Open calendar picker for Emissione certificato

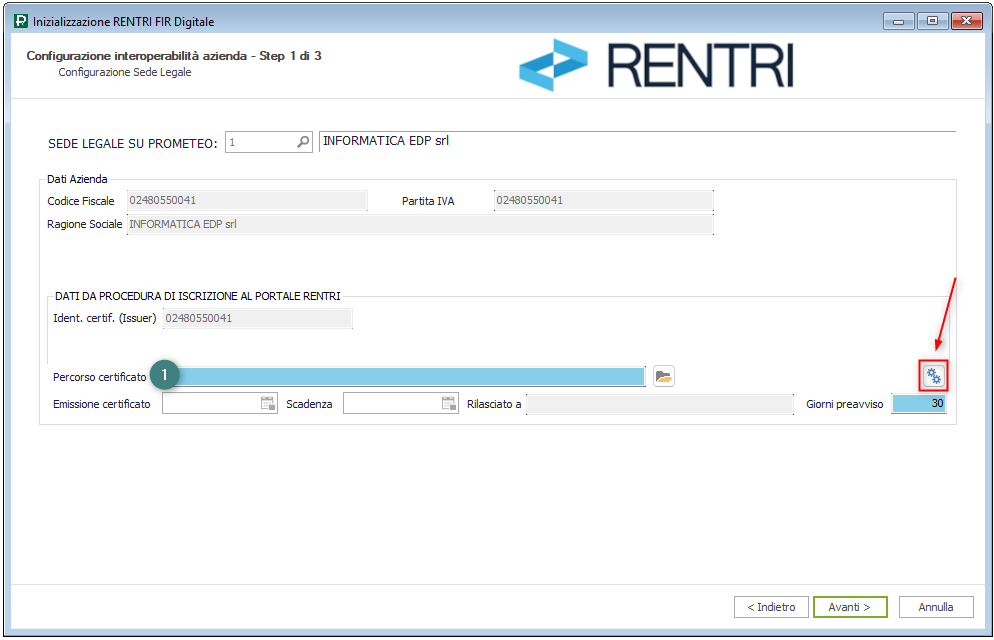pyautogui.click(x=267, y=404)
